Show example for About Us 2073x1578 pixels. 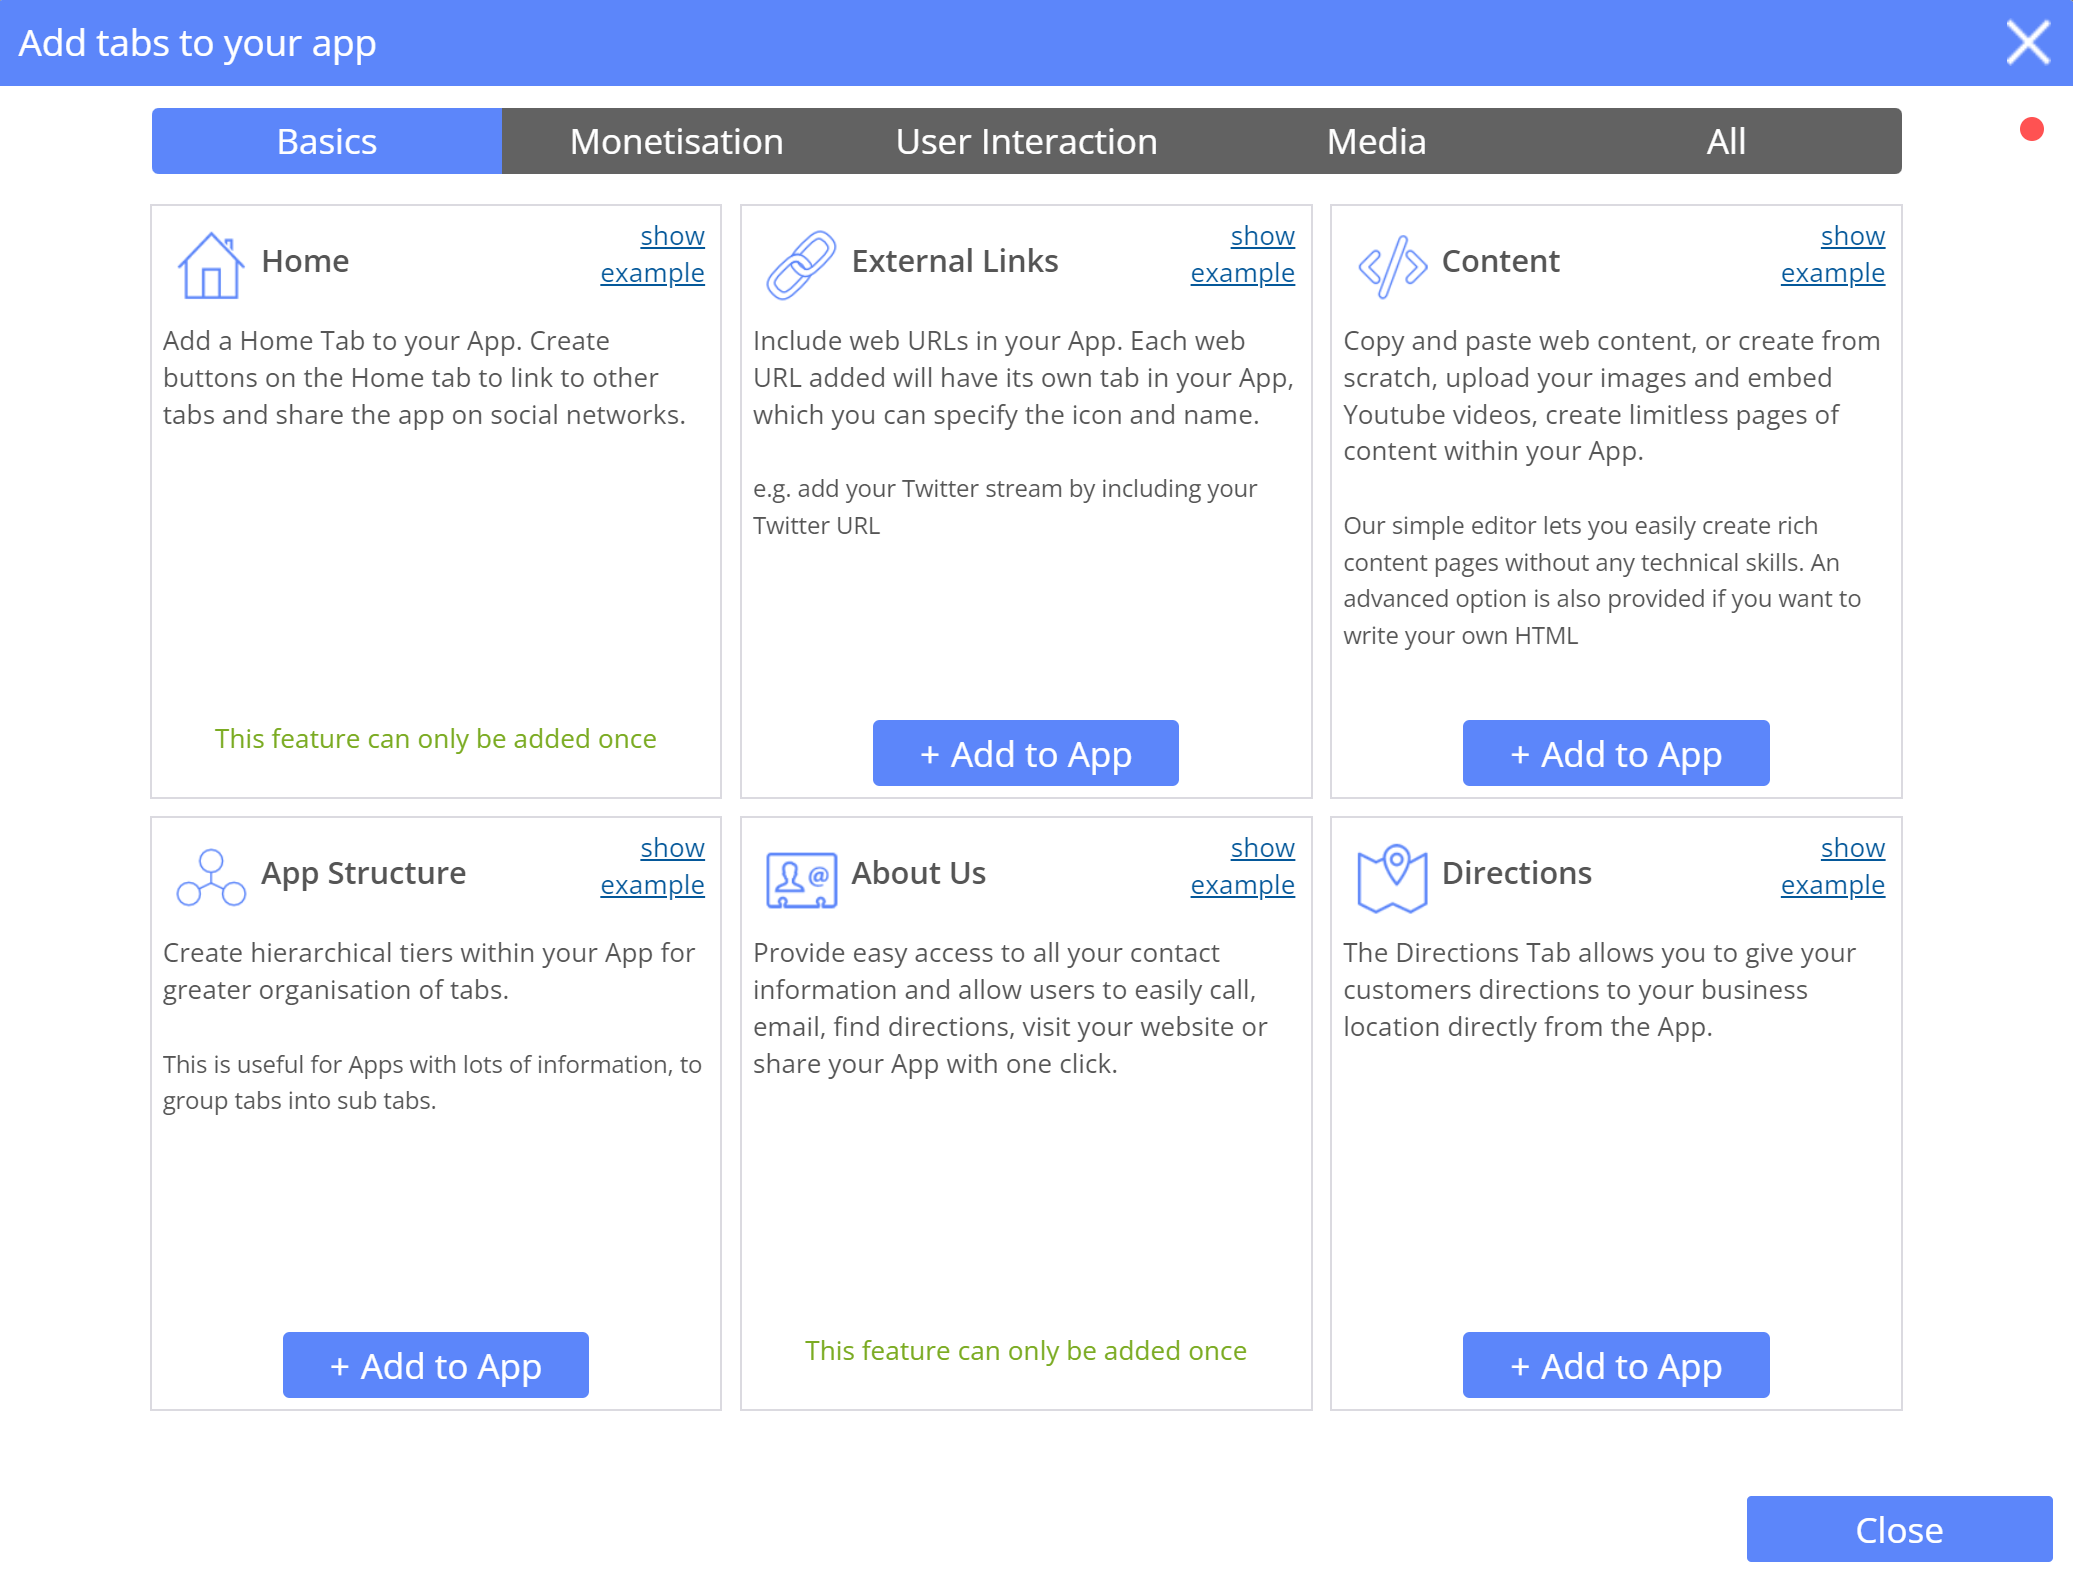[x=1243, y=866]
